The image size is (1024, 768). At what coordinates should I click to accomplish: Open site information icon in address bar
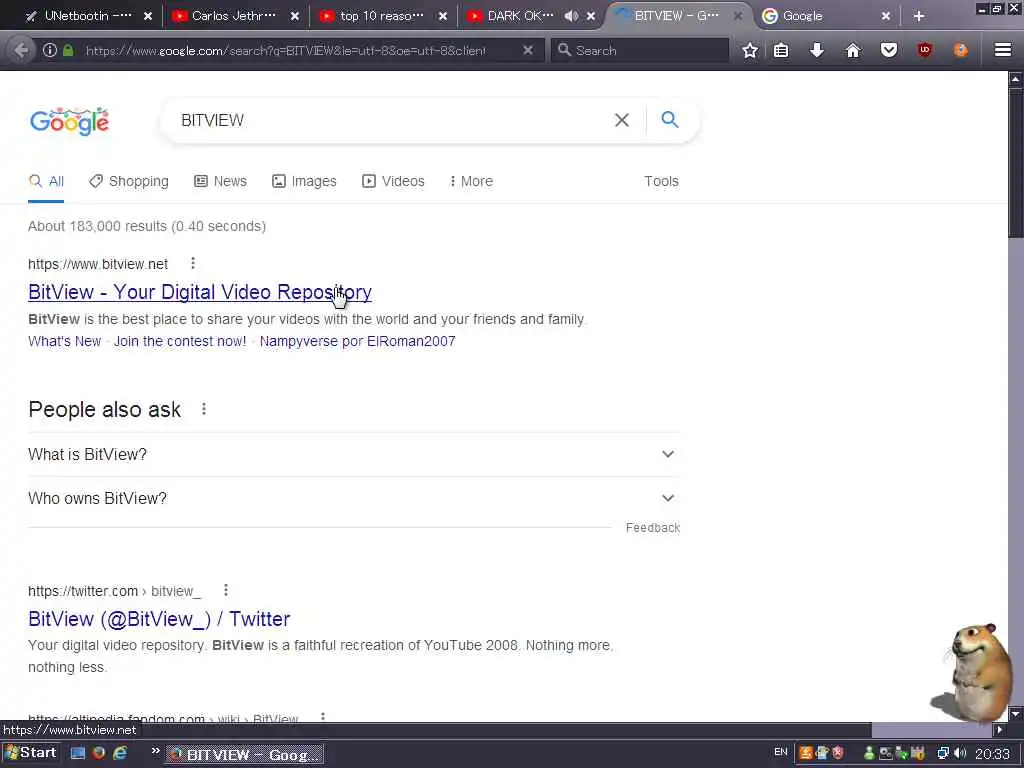(x=50, y=50)
